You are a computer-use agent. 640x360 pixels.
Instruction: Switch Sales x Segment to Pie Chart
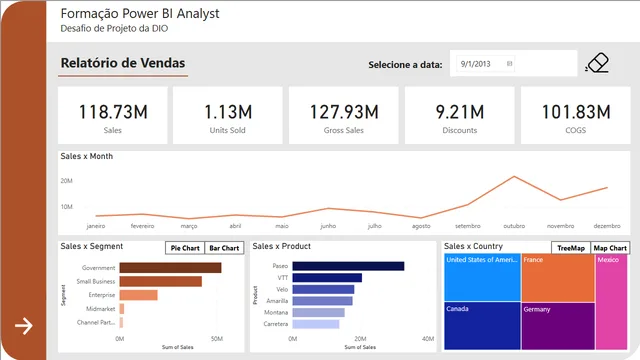pyautogui.click(x=185, y=248)
